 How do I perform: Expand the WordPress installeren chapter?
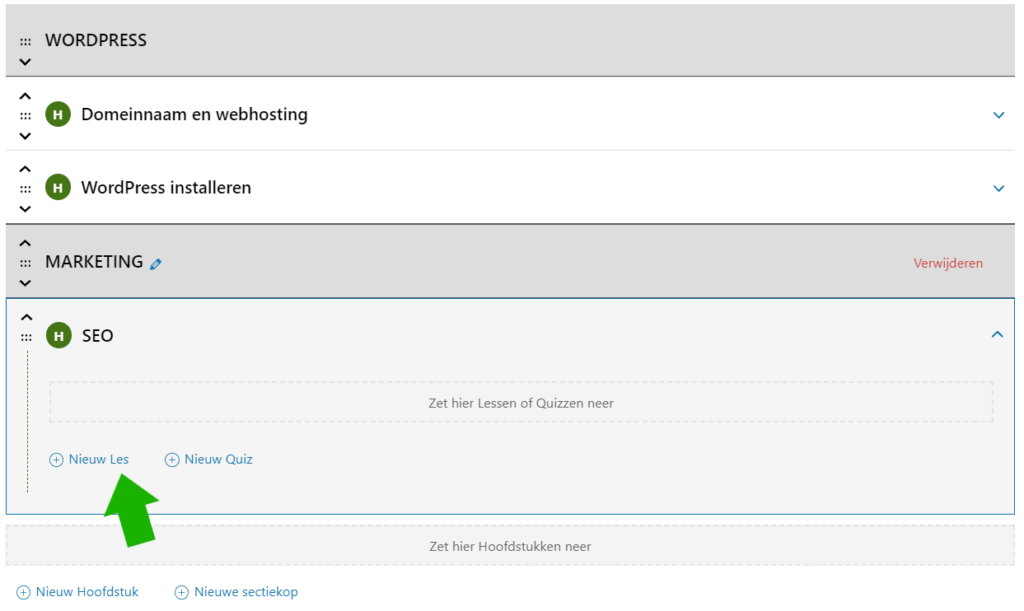click(x=997, y=188)
